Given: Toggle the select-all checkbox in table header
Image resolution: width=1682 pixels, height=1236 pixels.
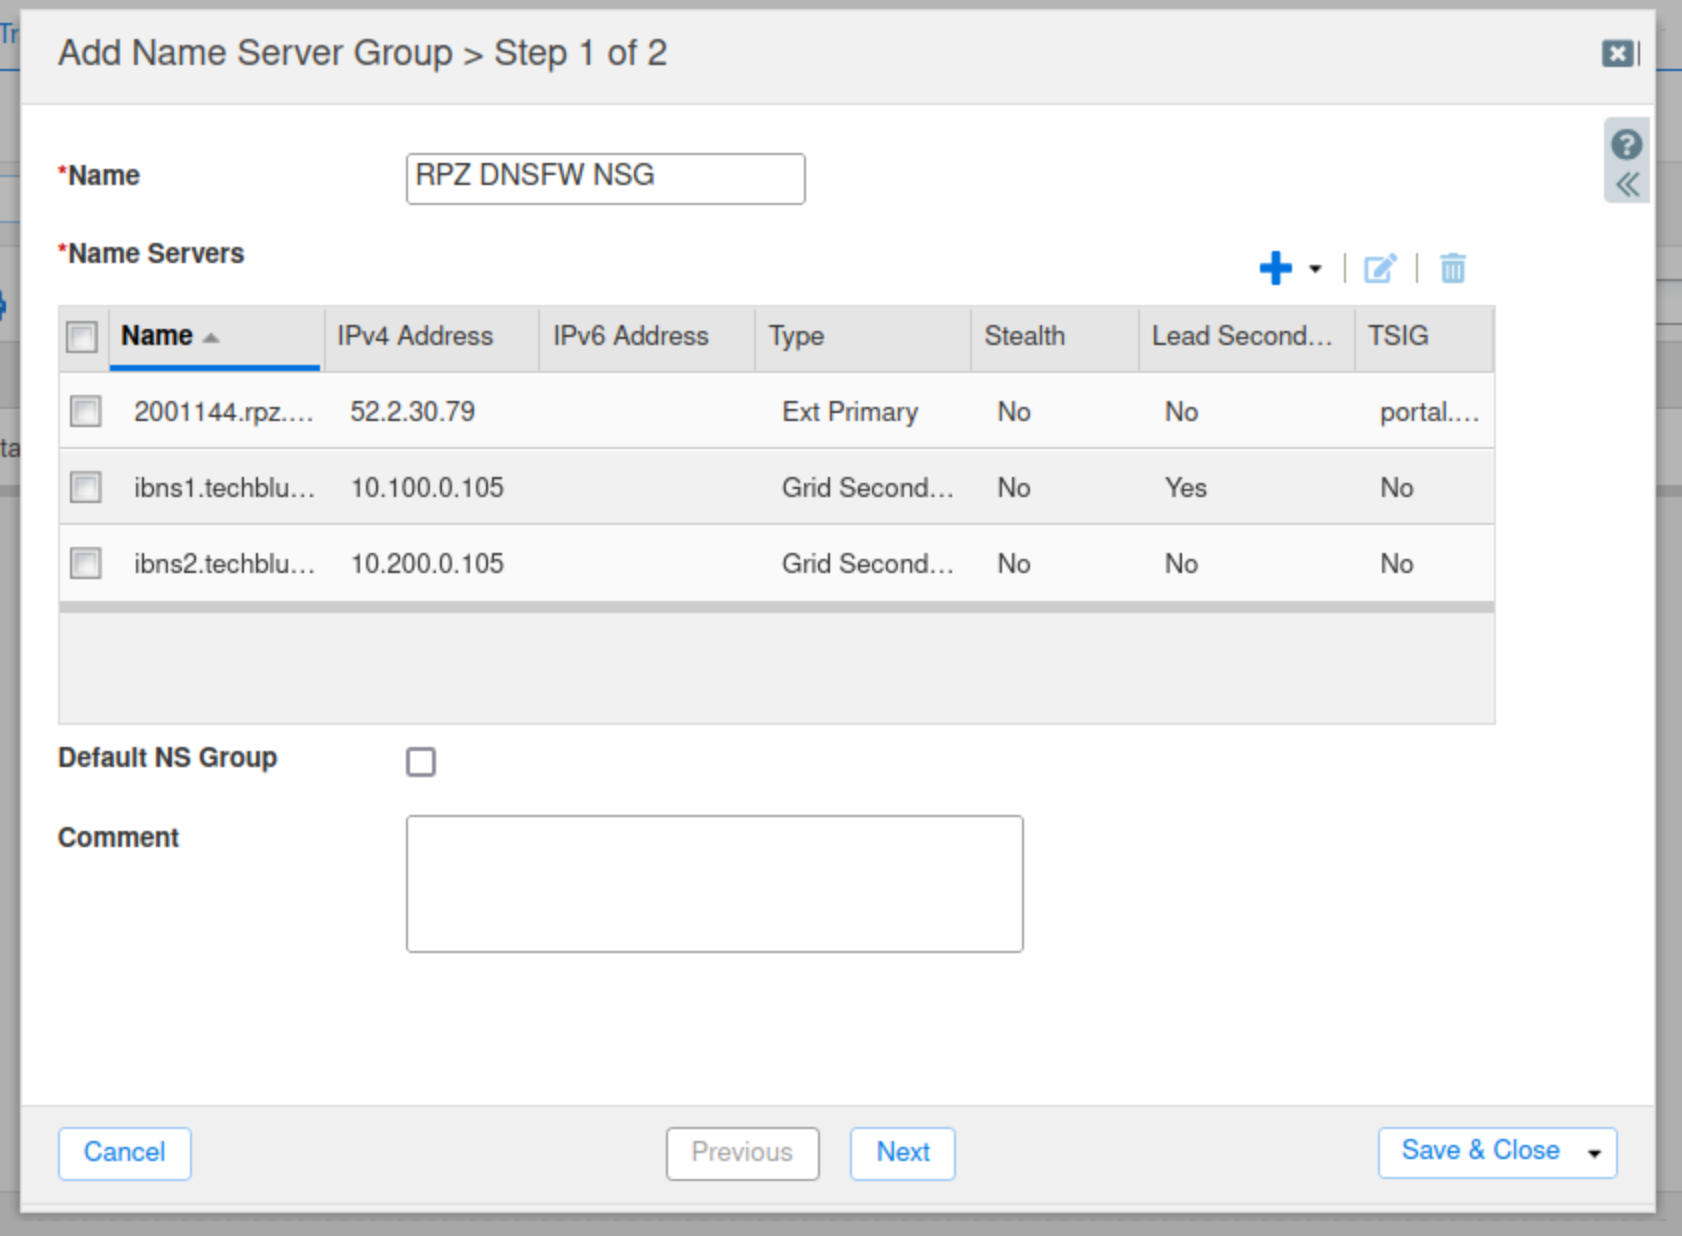Looking at the screenshot, I should pyautogui.click(x=82, y=337).
